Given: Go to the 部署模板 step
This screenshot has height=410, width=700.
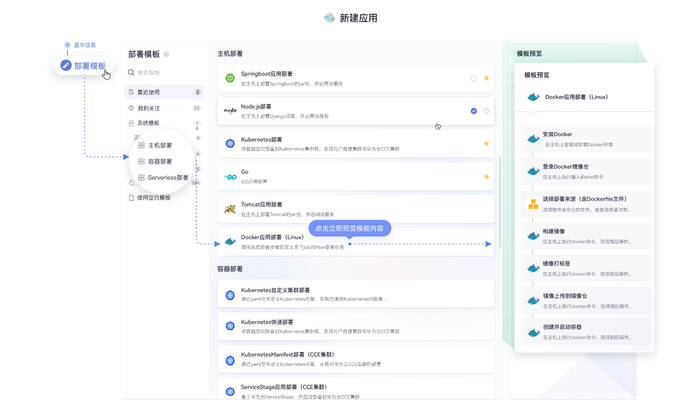Looking at the screenshot, I should pos(83,66).
